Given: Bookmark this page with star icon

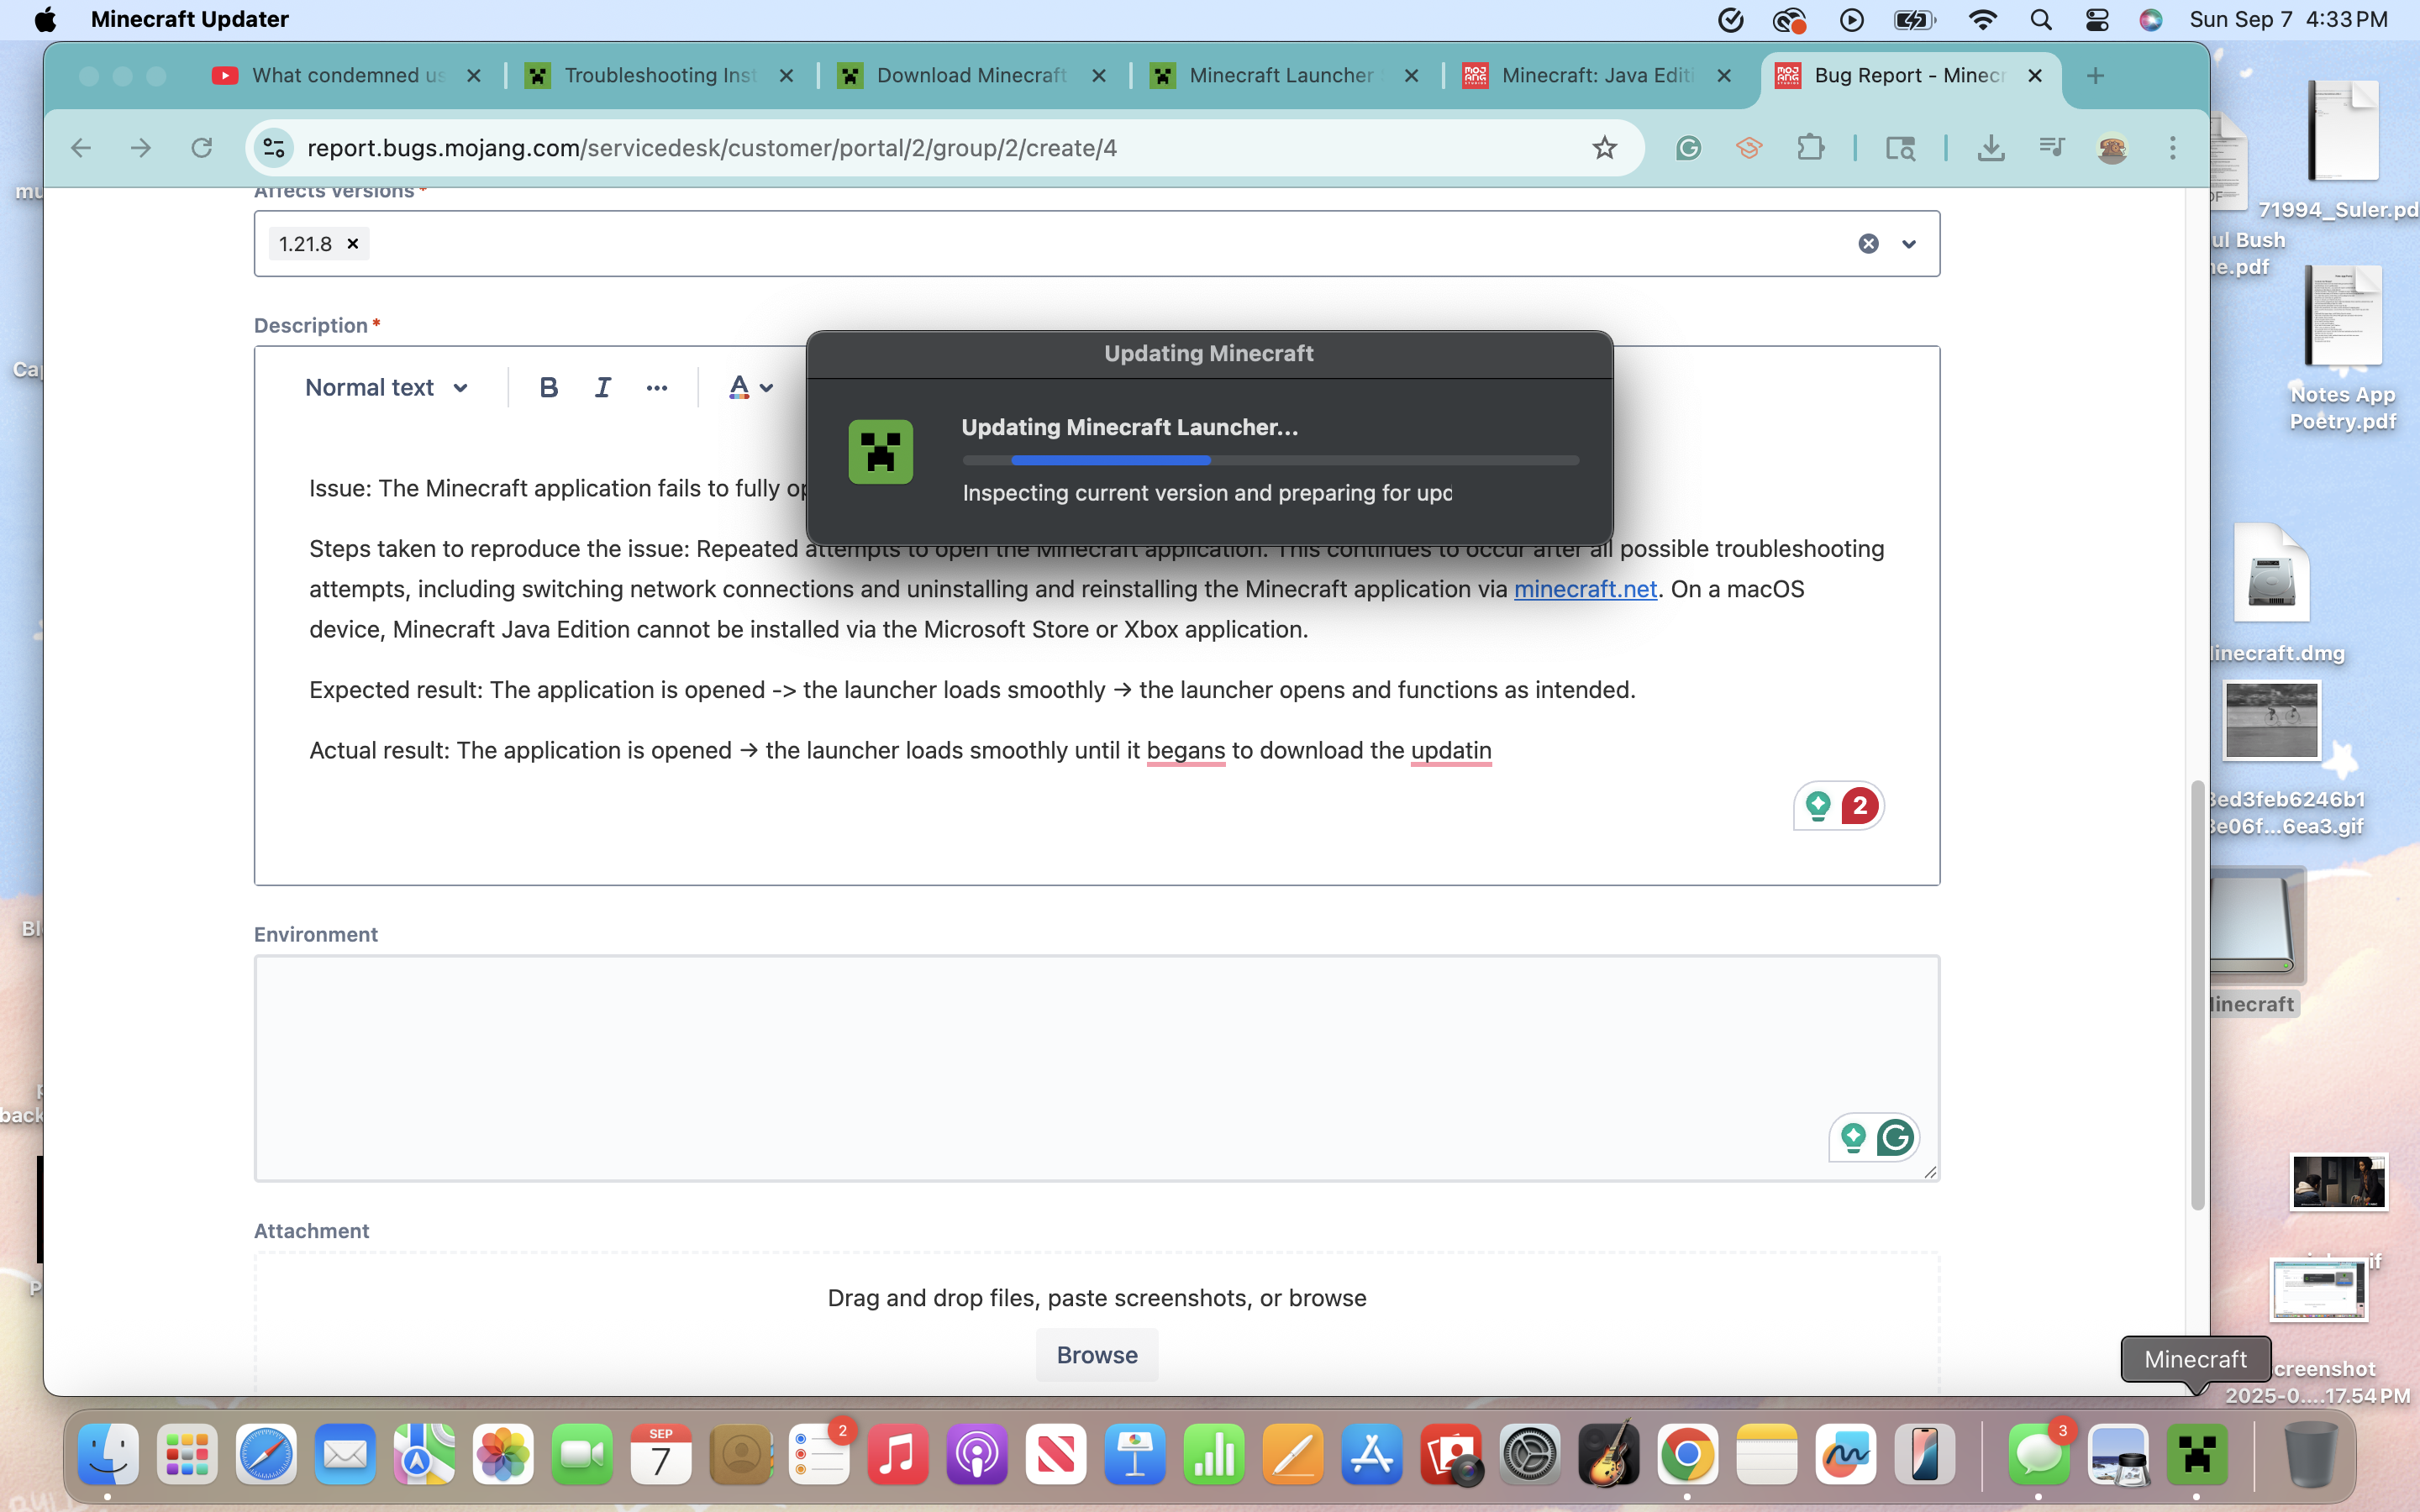Looking at the screenshot, I should pos(1604,148).
